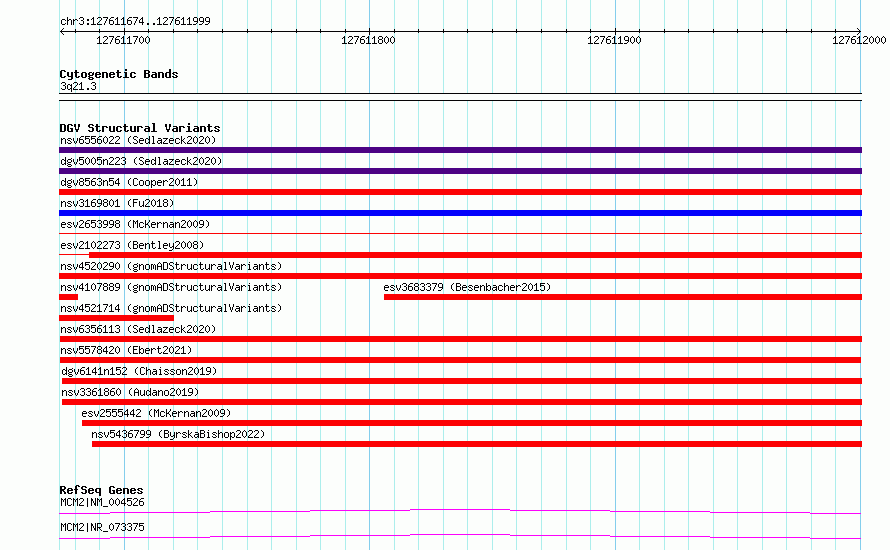Click the red esv3683379 variant bar
The width and height of the screenshot is (890, 550).
tap(623, 297)
